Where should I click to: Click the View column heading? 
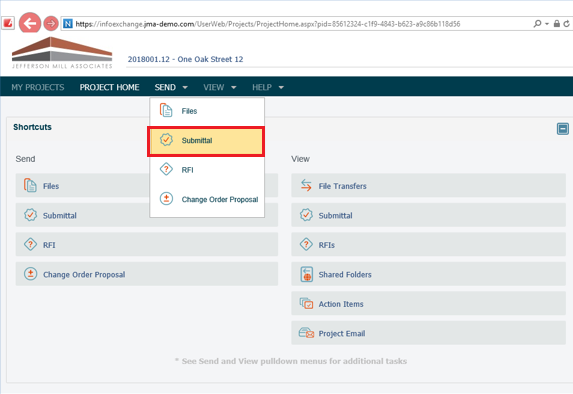300,159
